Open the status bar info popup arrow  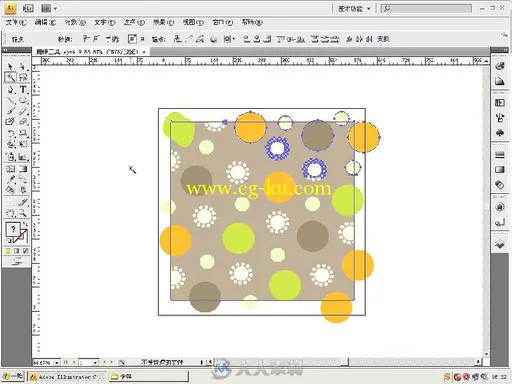[x=202, y=362]
